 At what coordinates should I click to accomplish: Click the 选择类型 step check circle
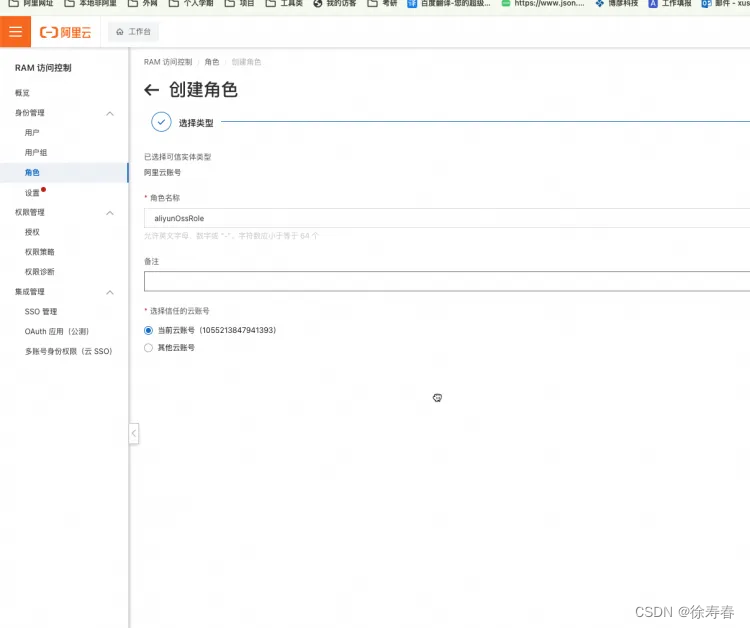[161, 122]
